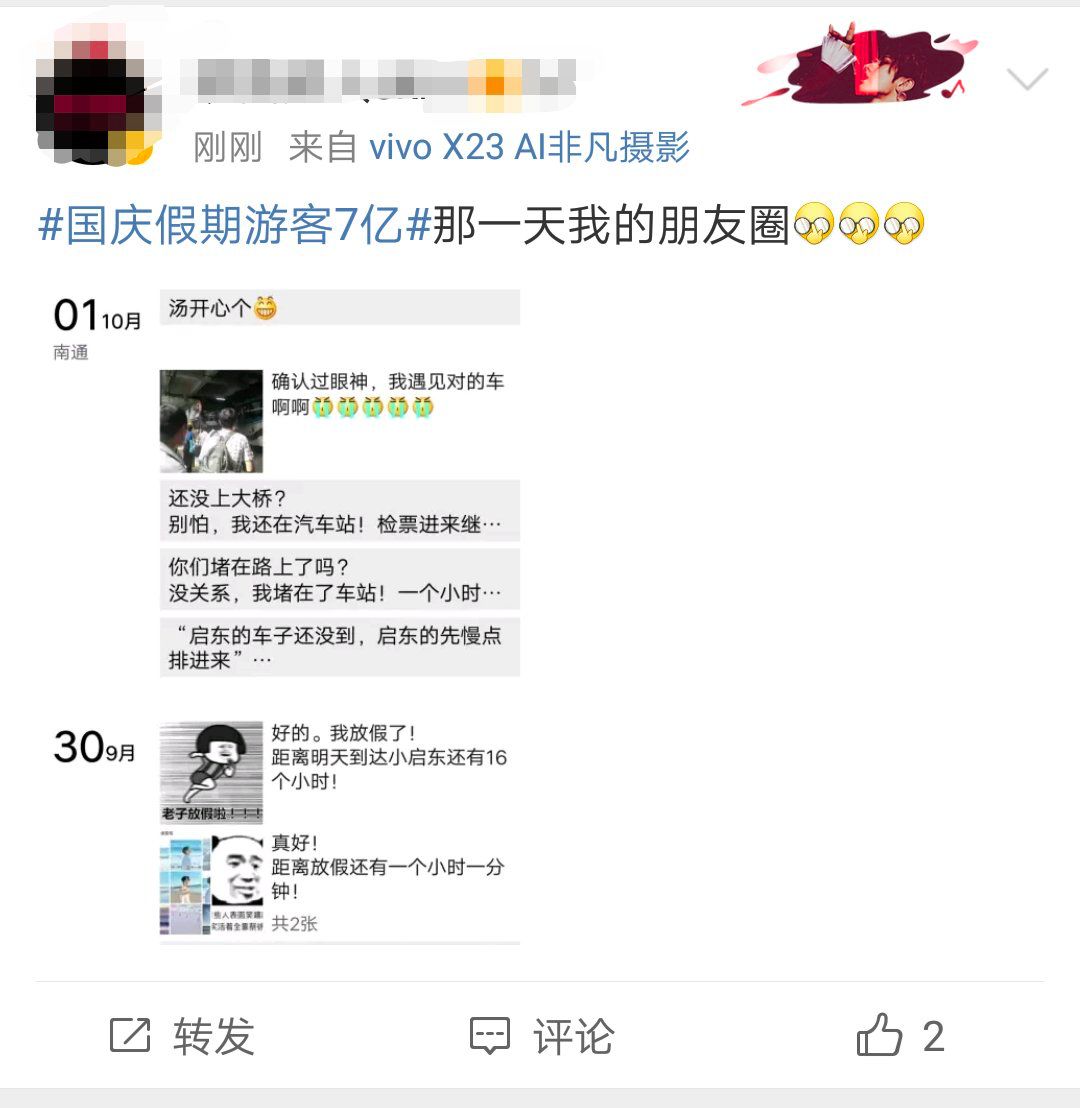1080x1108 pixels.
Task: Tap the 还没上大桥 text entry
Action: (340, 511)
